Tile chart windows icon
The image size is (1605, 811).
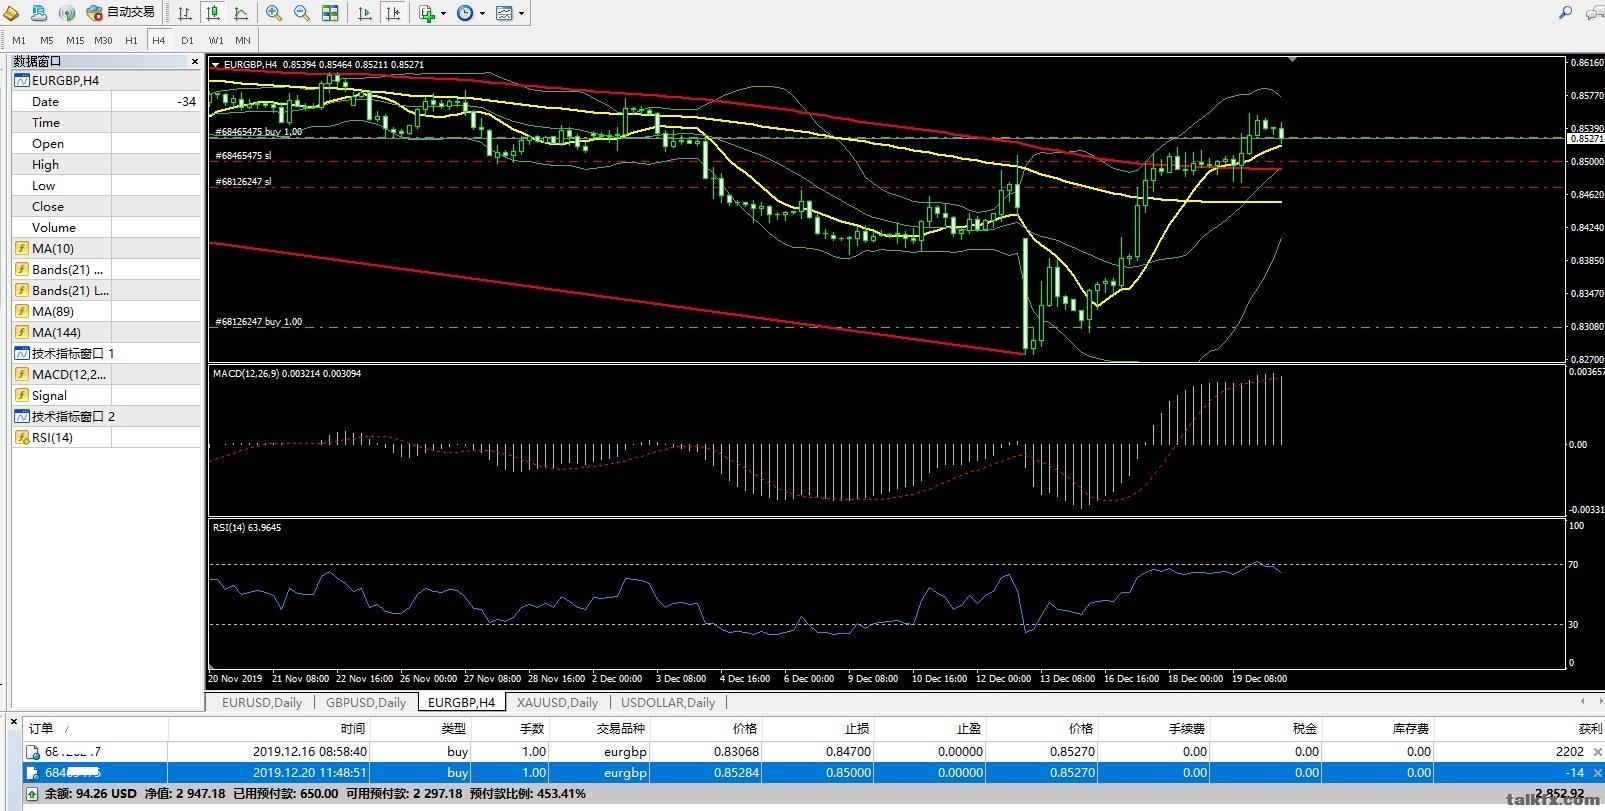(330, 13)
